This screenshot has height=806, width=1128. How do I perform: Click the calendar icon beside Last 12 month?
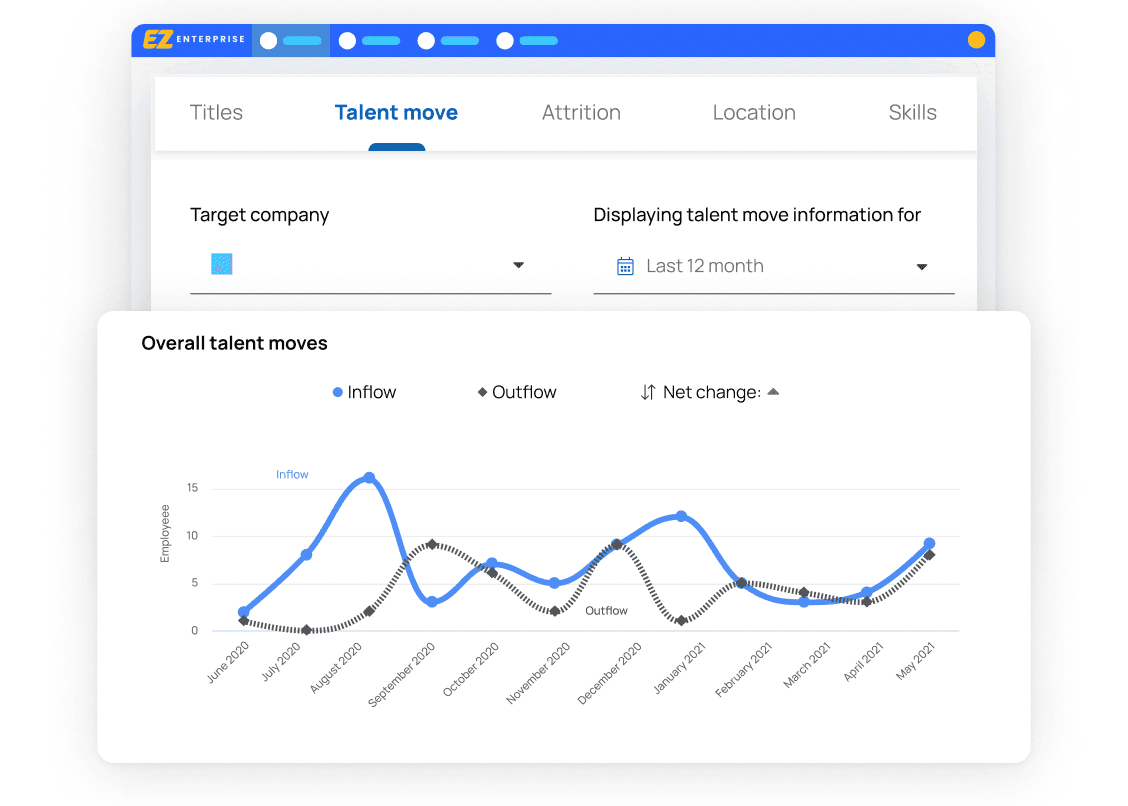[x=625, y=265]
